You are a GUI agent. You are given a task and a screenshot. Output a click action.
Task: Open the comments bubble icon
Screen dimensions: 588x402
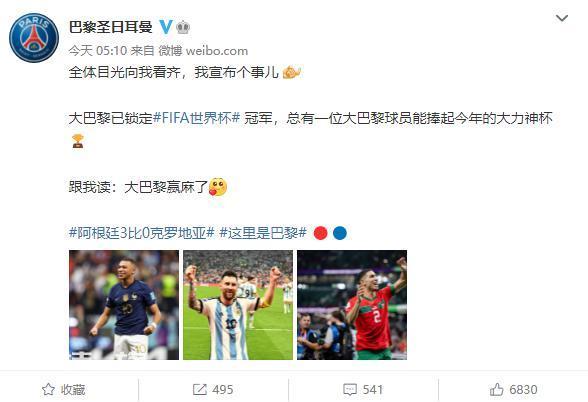350,389
